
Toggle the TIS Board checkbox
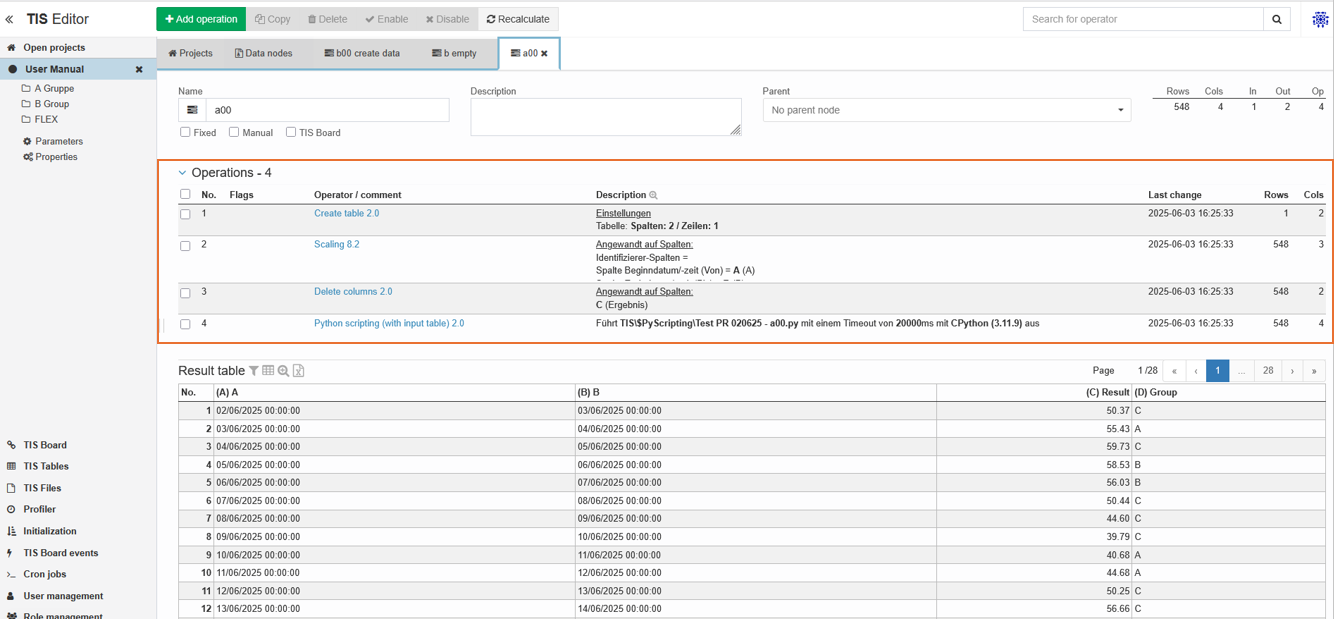(291, 132)
